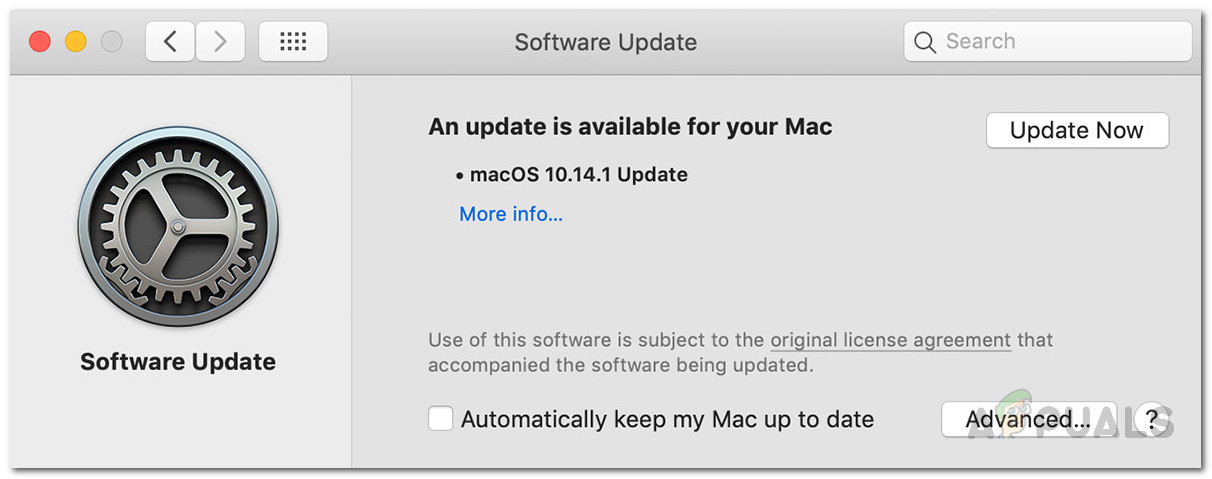Select the macOS 10.14.1 Update entry
Image resolution: width=1212 pixels, height=479 pixels.
pos(578,175)
